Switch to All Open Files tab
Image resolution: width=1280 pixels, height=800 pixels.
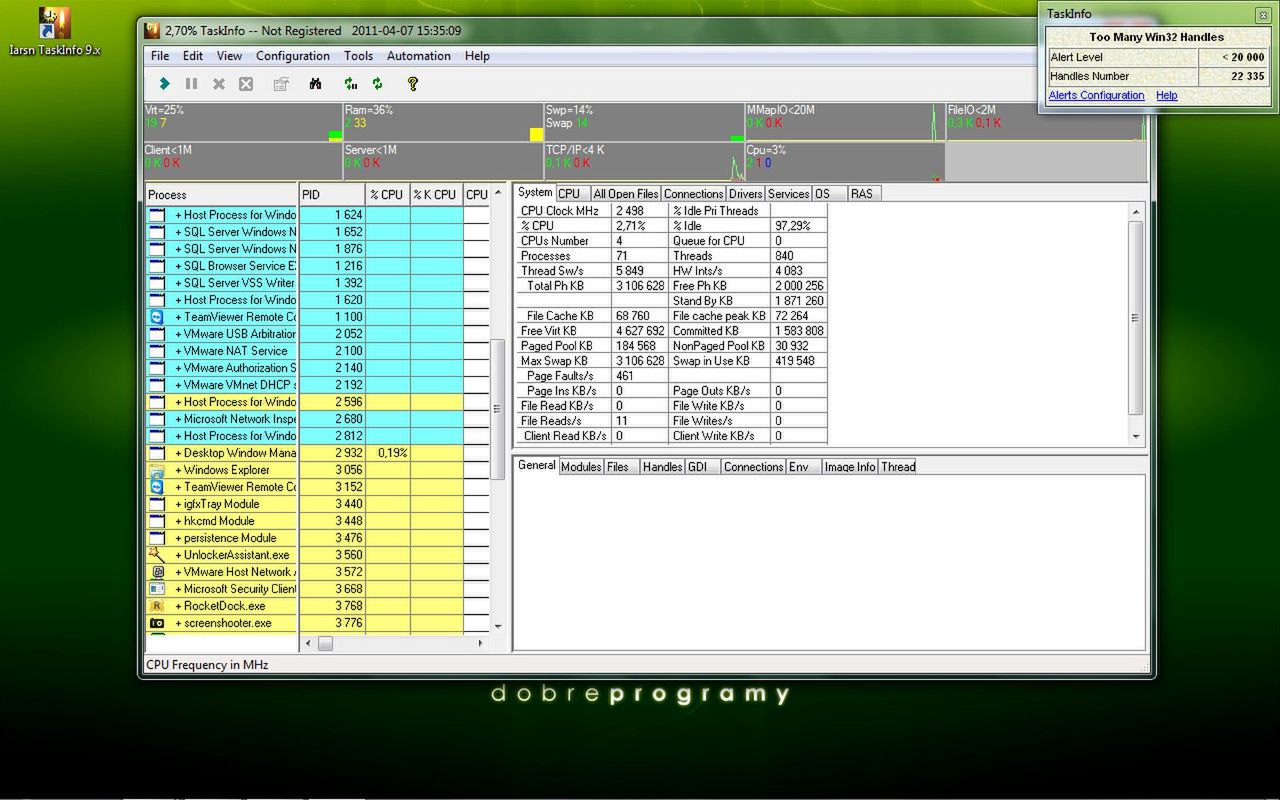[x=626, y=194]
